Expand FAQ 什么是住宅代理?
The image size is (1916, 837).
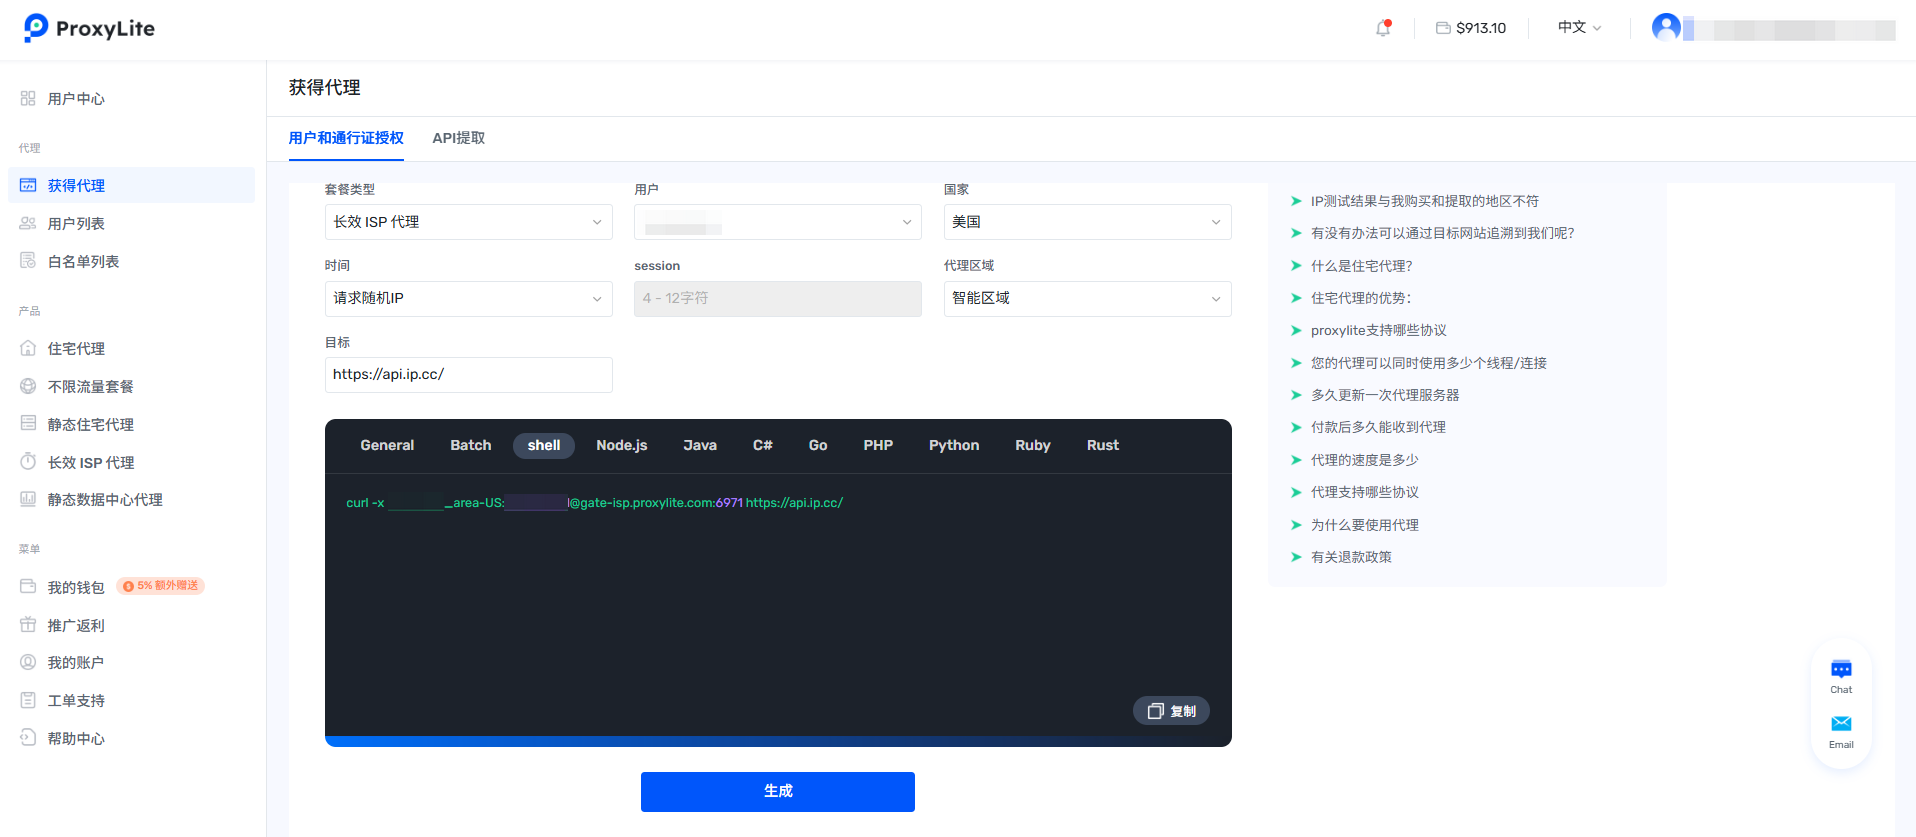coord(1361,266)
